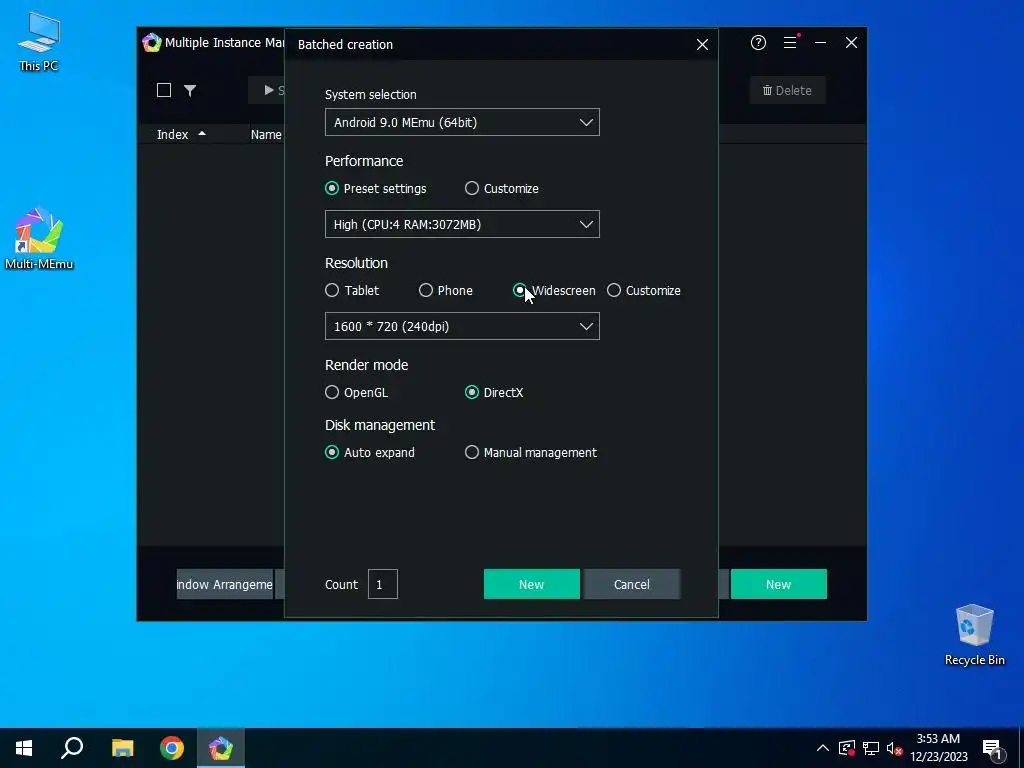Click New button in manager window
This screenshot has height=768, width=1024.
click(778, 584)
